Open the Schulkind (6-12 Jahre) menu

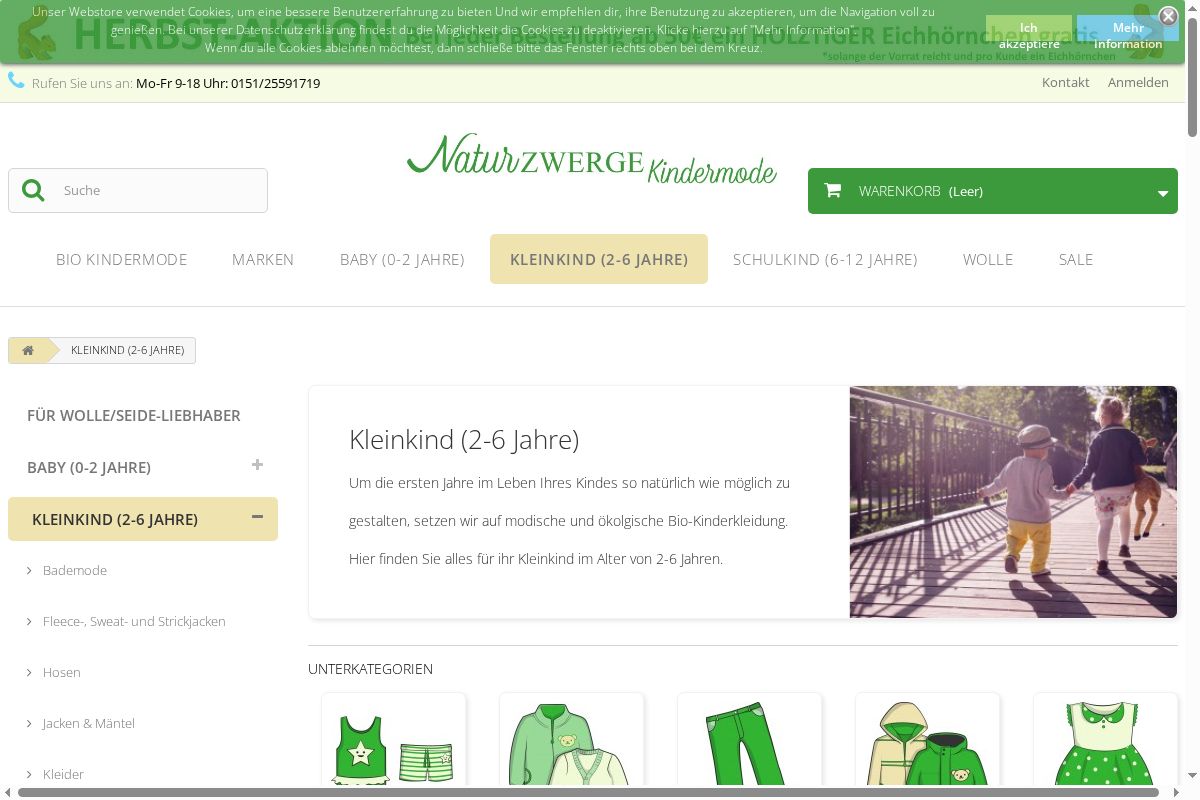[x=825, y=259]
